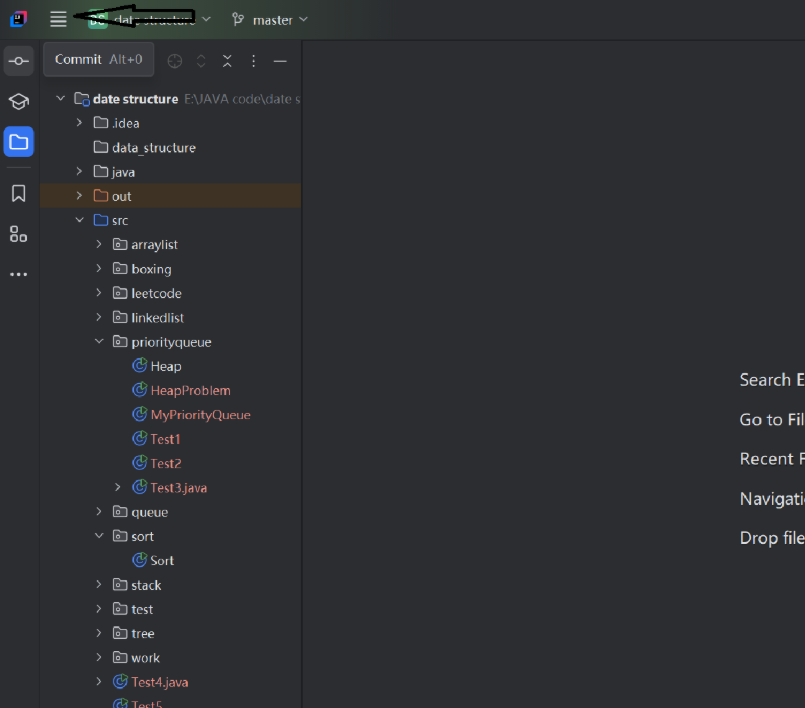Select the java folder row
This screenshot has height=708, width=805.
click(170, 171)
